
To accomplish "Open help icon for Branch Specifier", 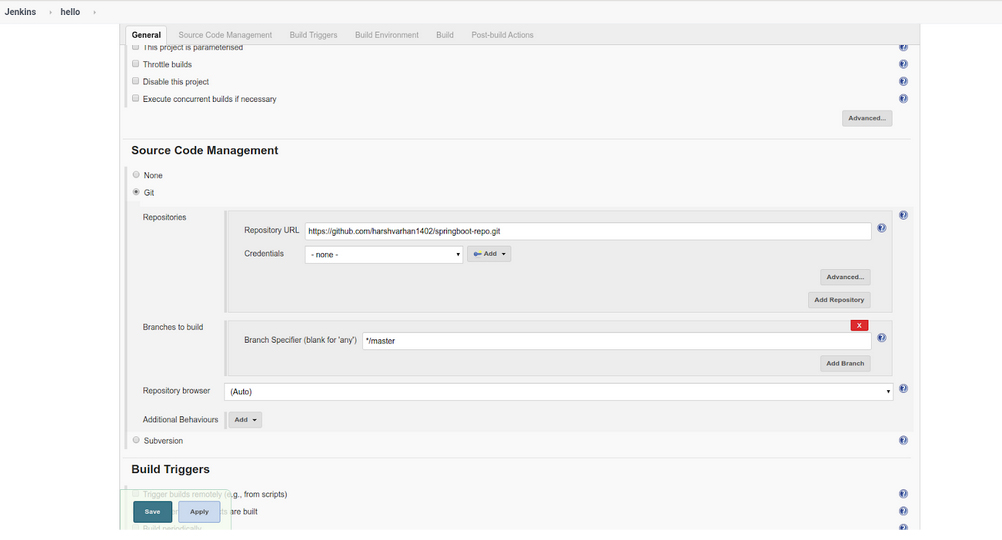I will (881, 338).
